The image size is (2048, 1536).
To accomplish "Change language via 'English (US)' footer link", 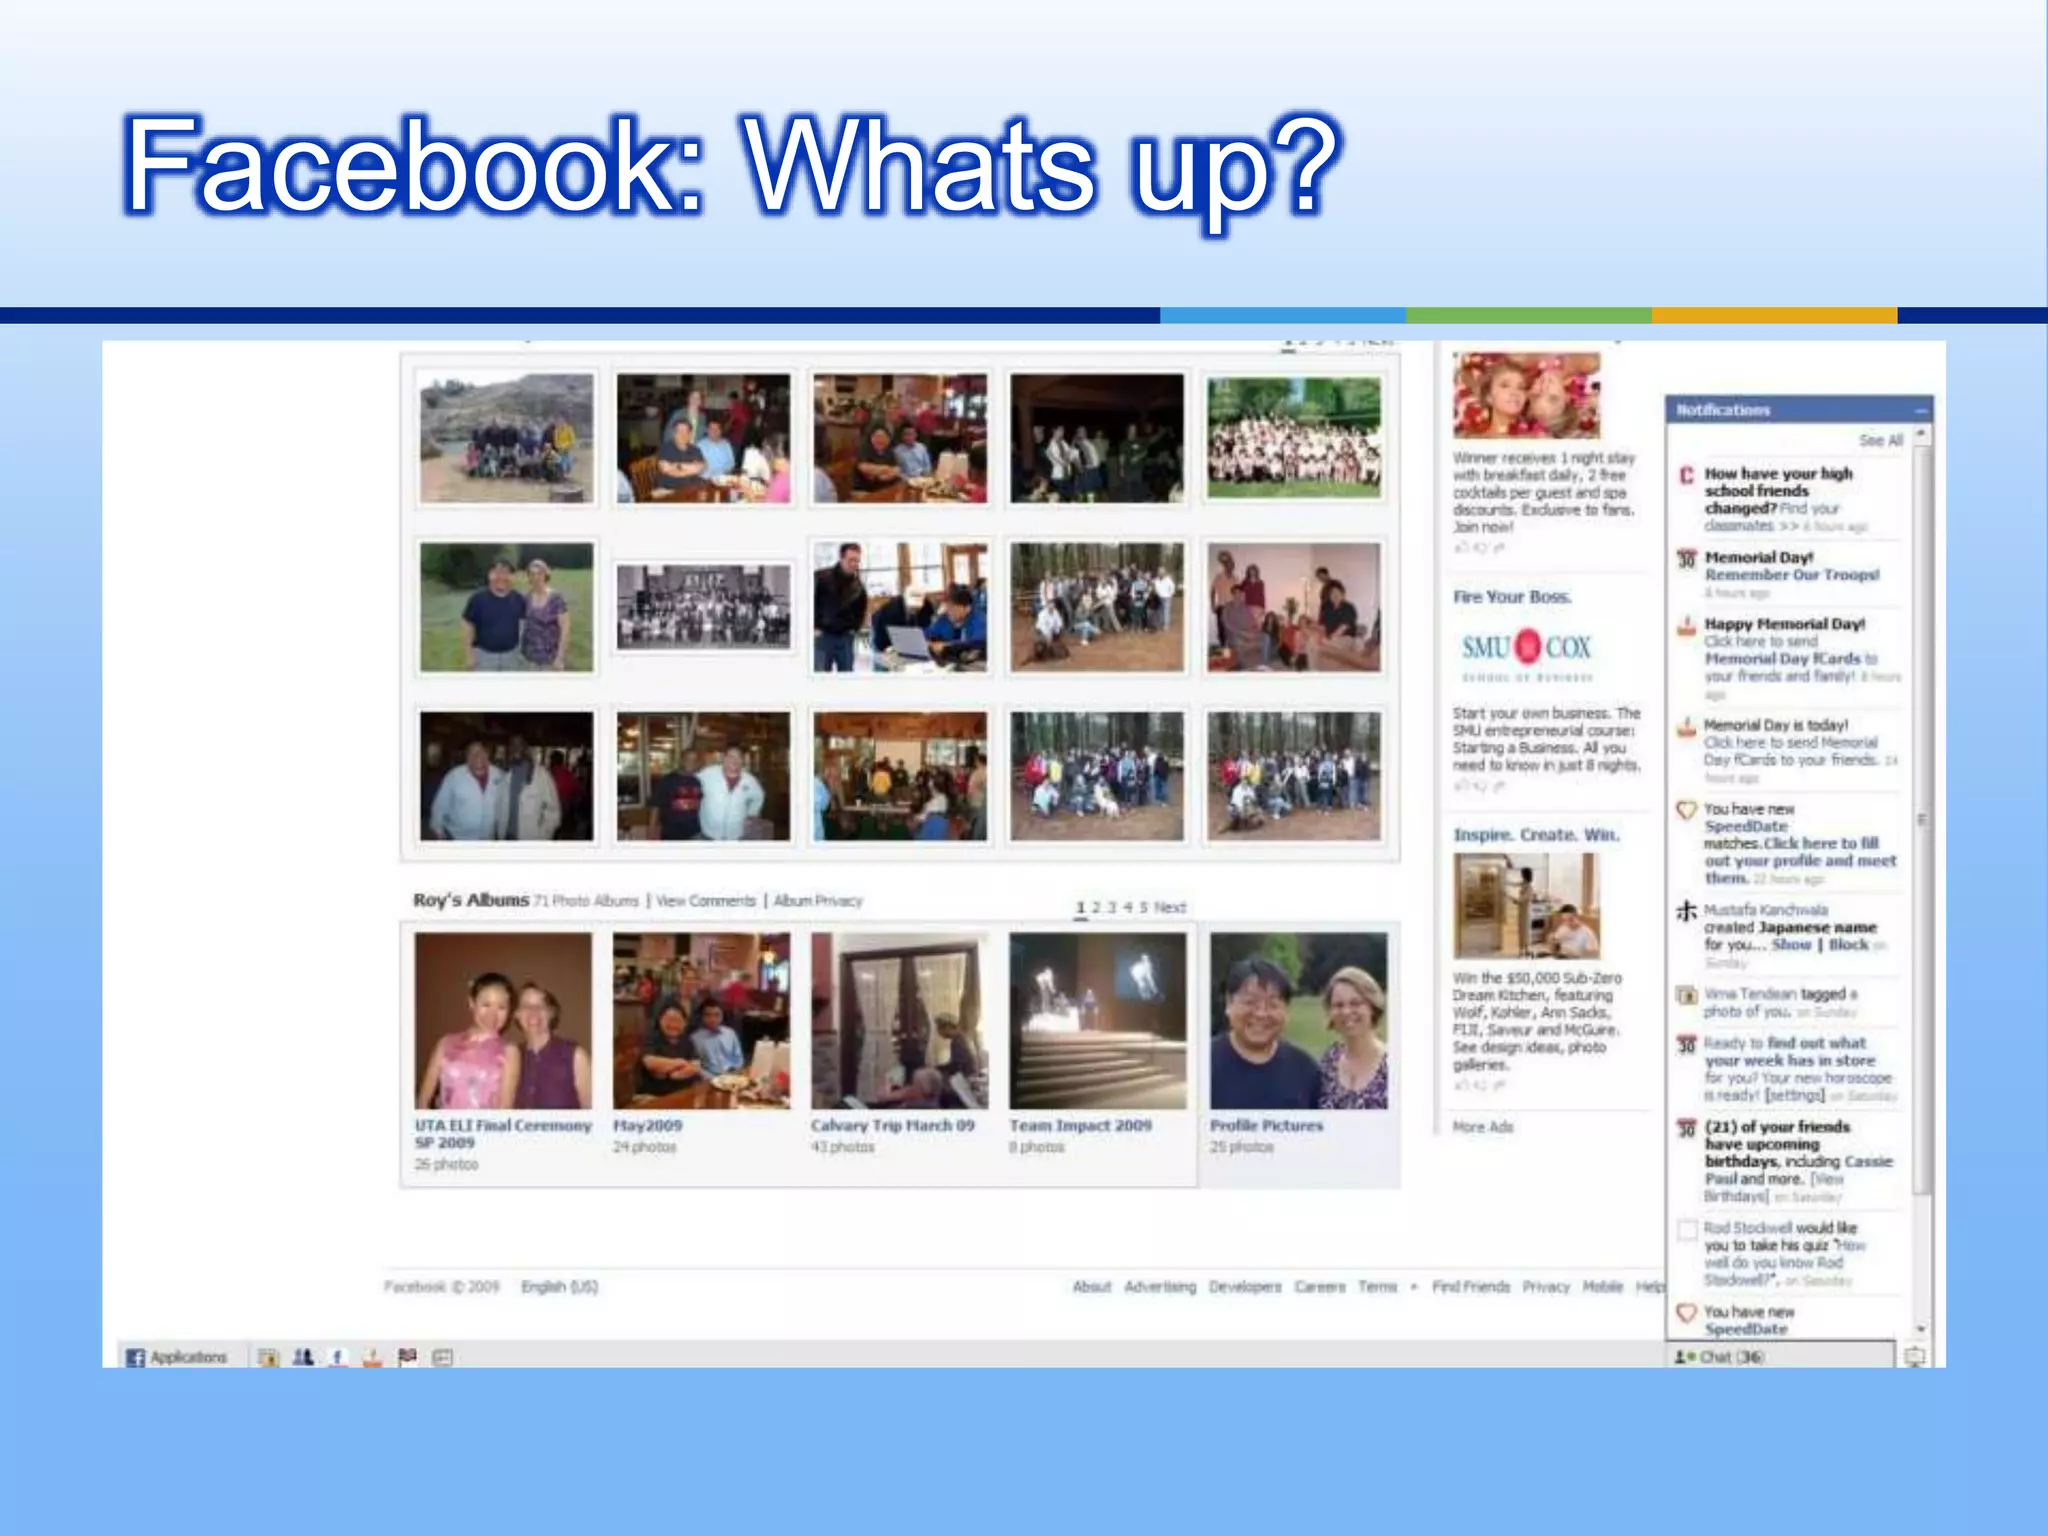I will [x=559, y=1287].
